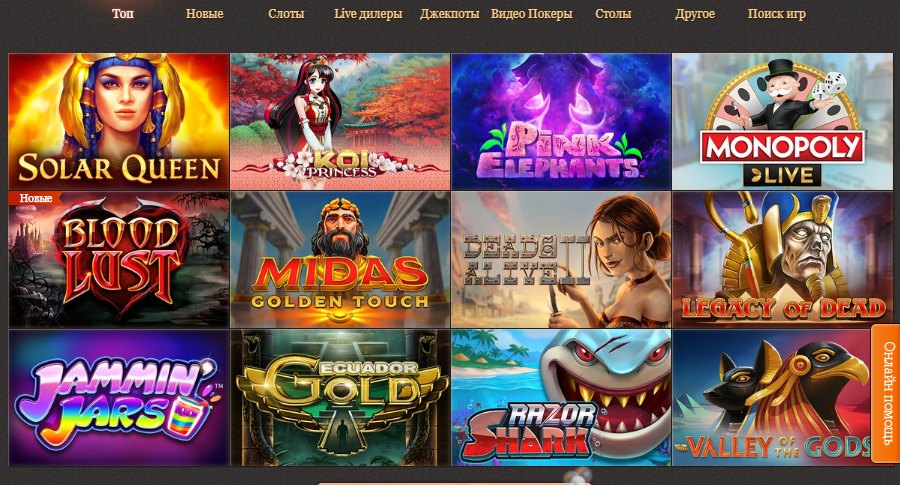The image size is (900, 485).
Task: Open the Jammin' Jars game
Action: click(x=119, y=398)
